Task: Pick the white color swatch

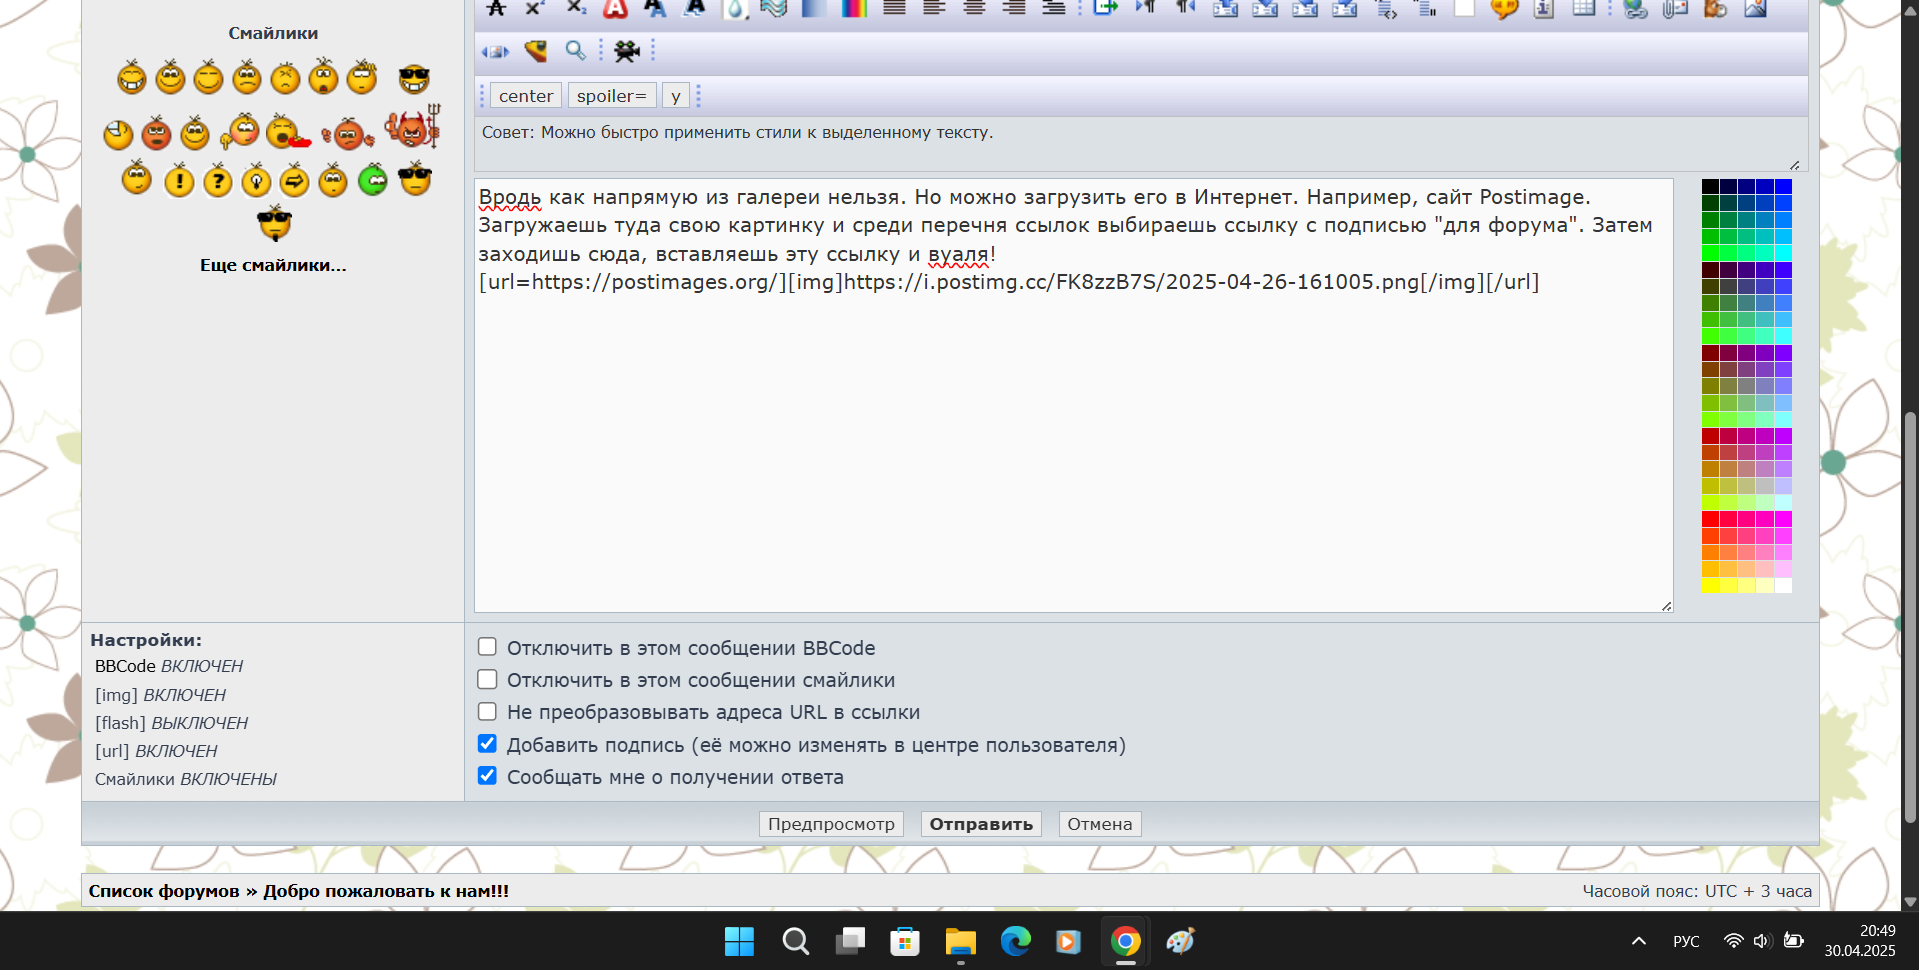Action: tap(1783, 585)
